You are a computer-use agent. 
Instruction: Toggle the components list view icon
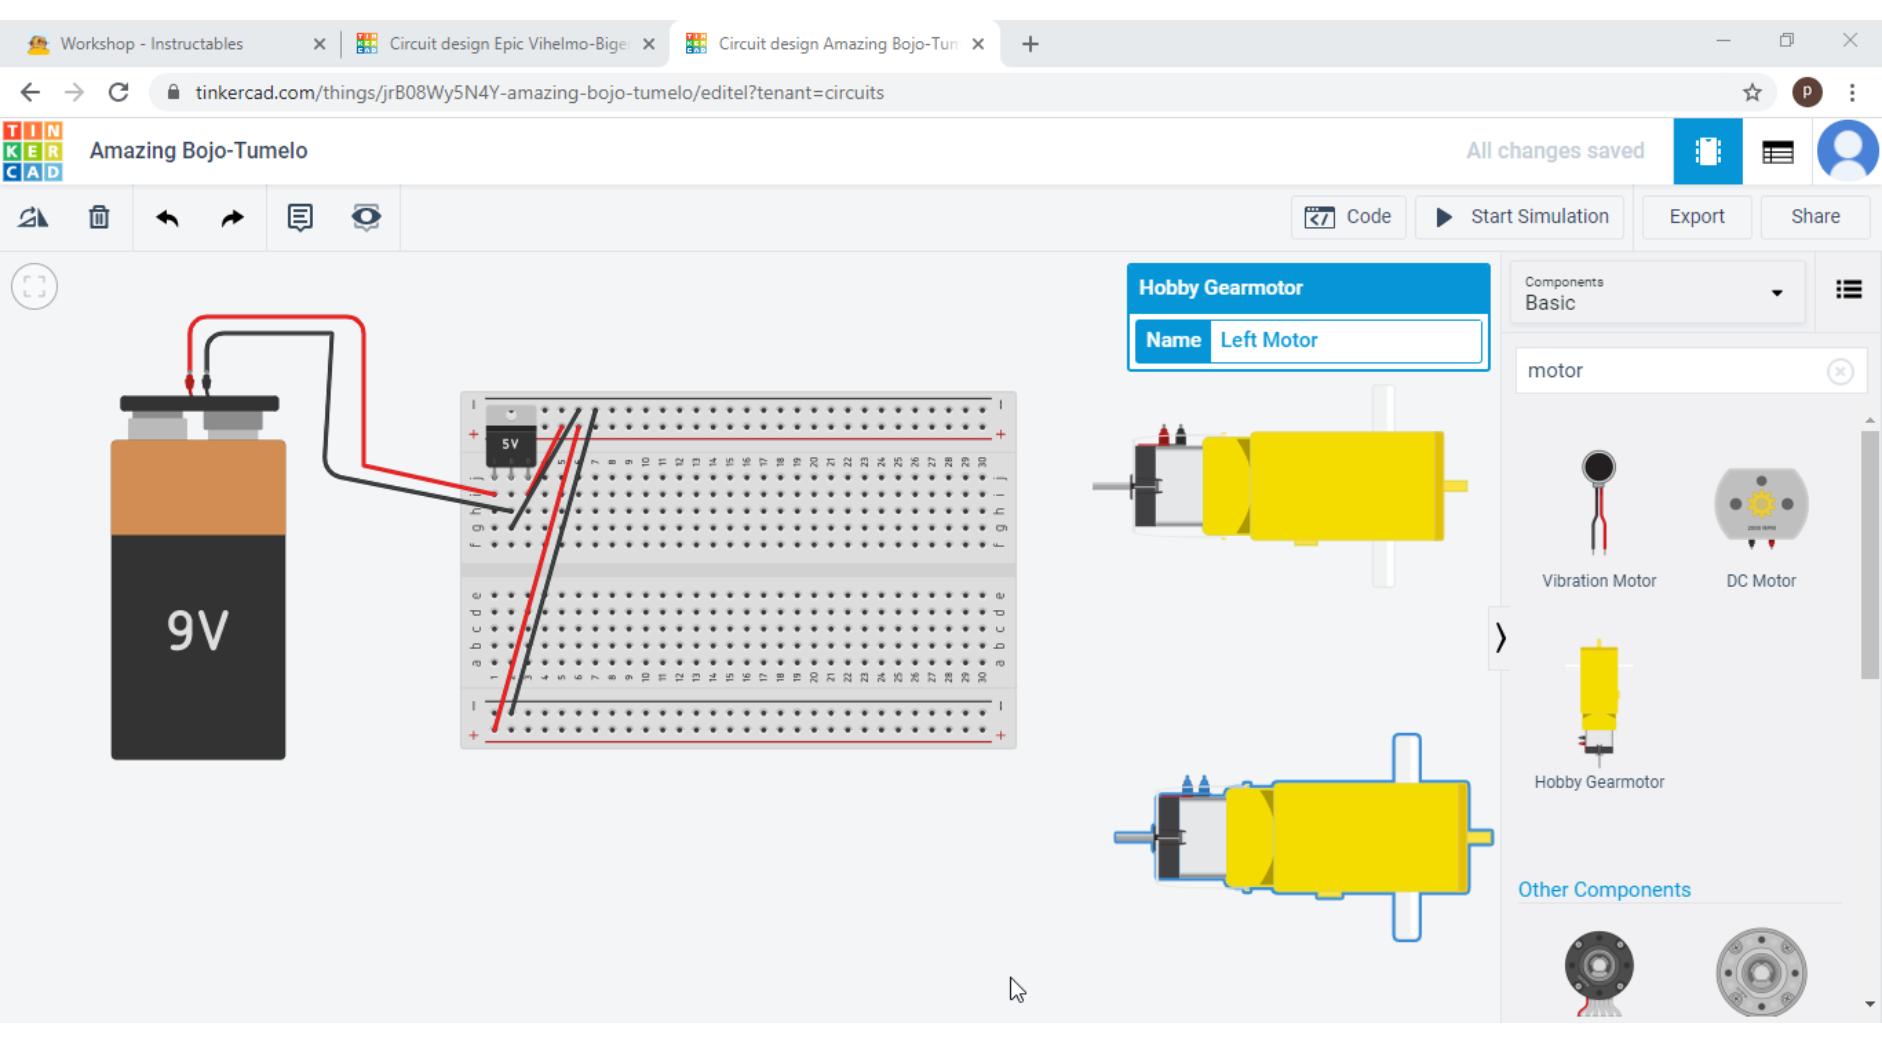[1848, 290]
